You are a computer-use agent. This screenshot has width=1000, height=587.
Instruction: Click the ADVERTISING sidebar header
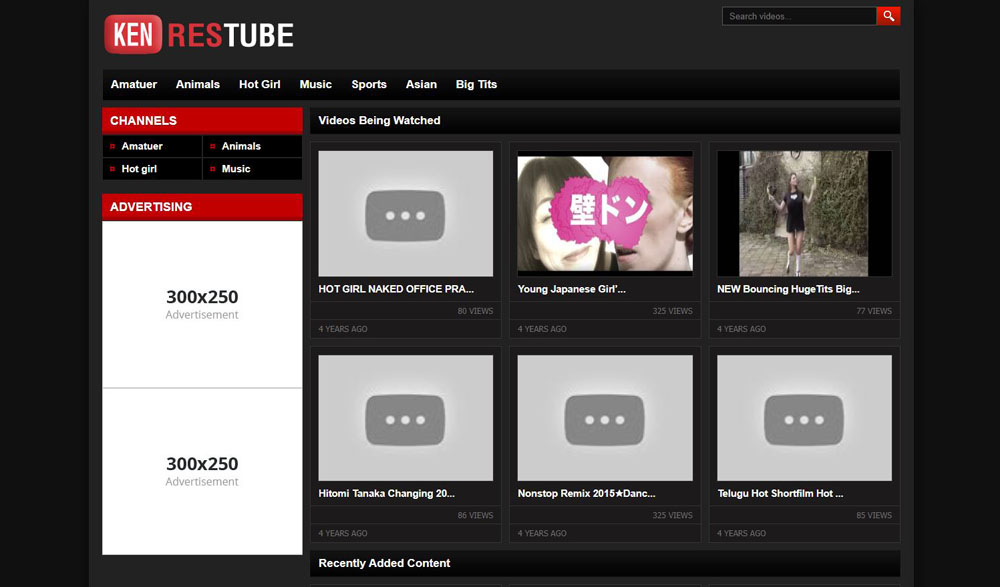click(202, 207)
